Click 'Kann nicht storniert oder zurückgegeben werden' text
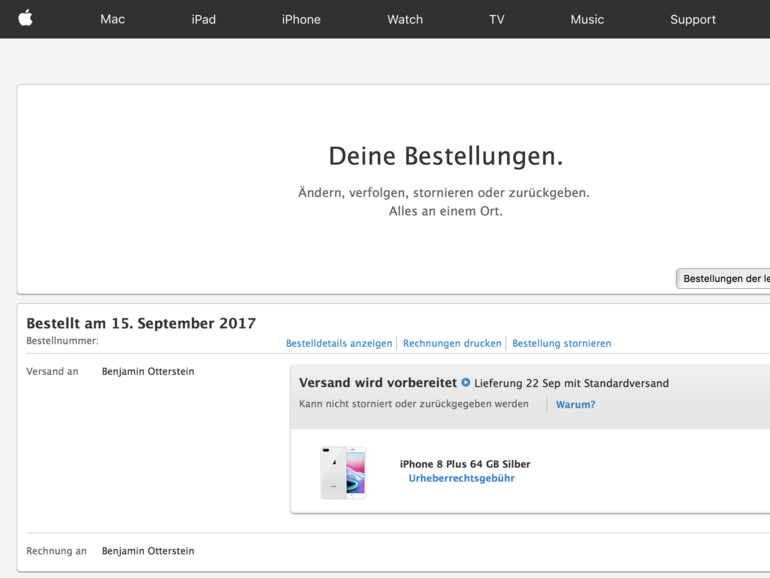The width and height of the screenshot is (770, 578). (x=413, y=404)
